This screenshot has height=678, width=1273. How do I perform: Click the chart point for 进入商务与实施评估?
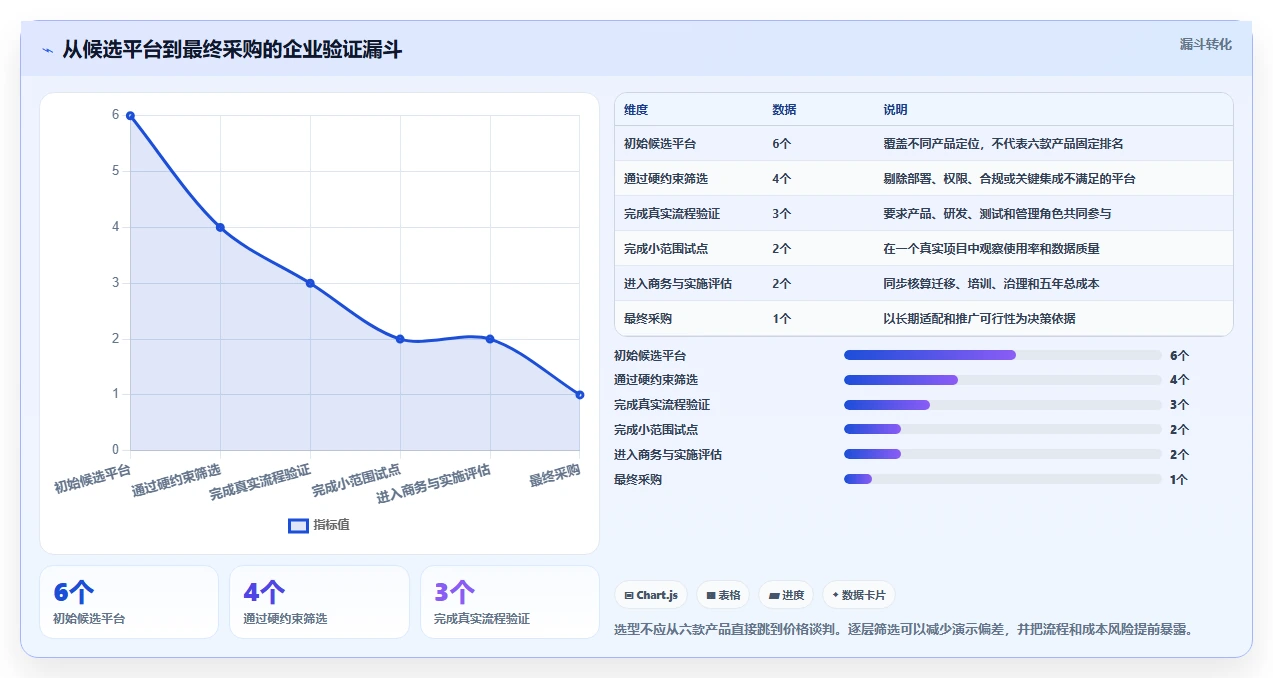[490, 339]
